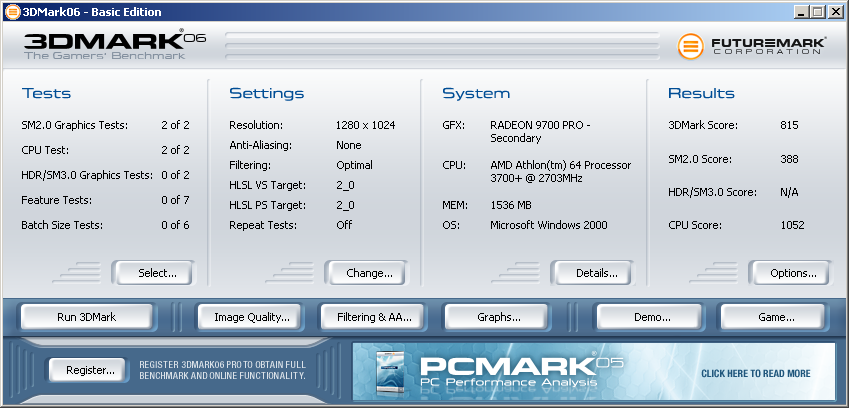Click the CPU Score value 1052
This screenshot has width=849, height=408.
pyautogui.click(x=792, y=225)
